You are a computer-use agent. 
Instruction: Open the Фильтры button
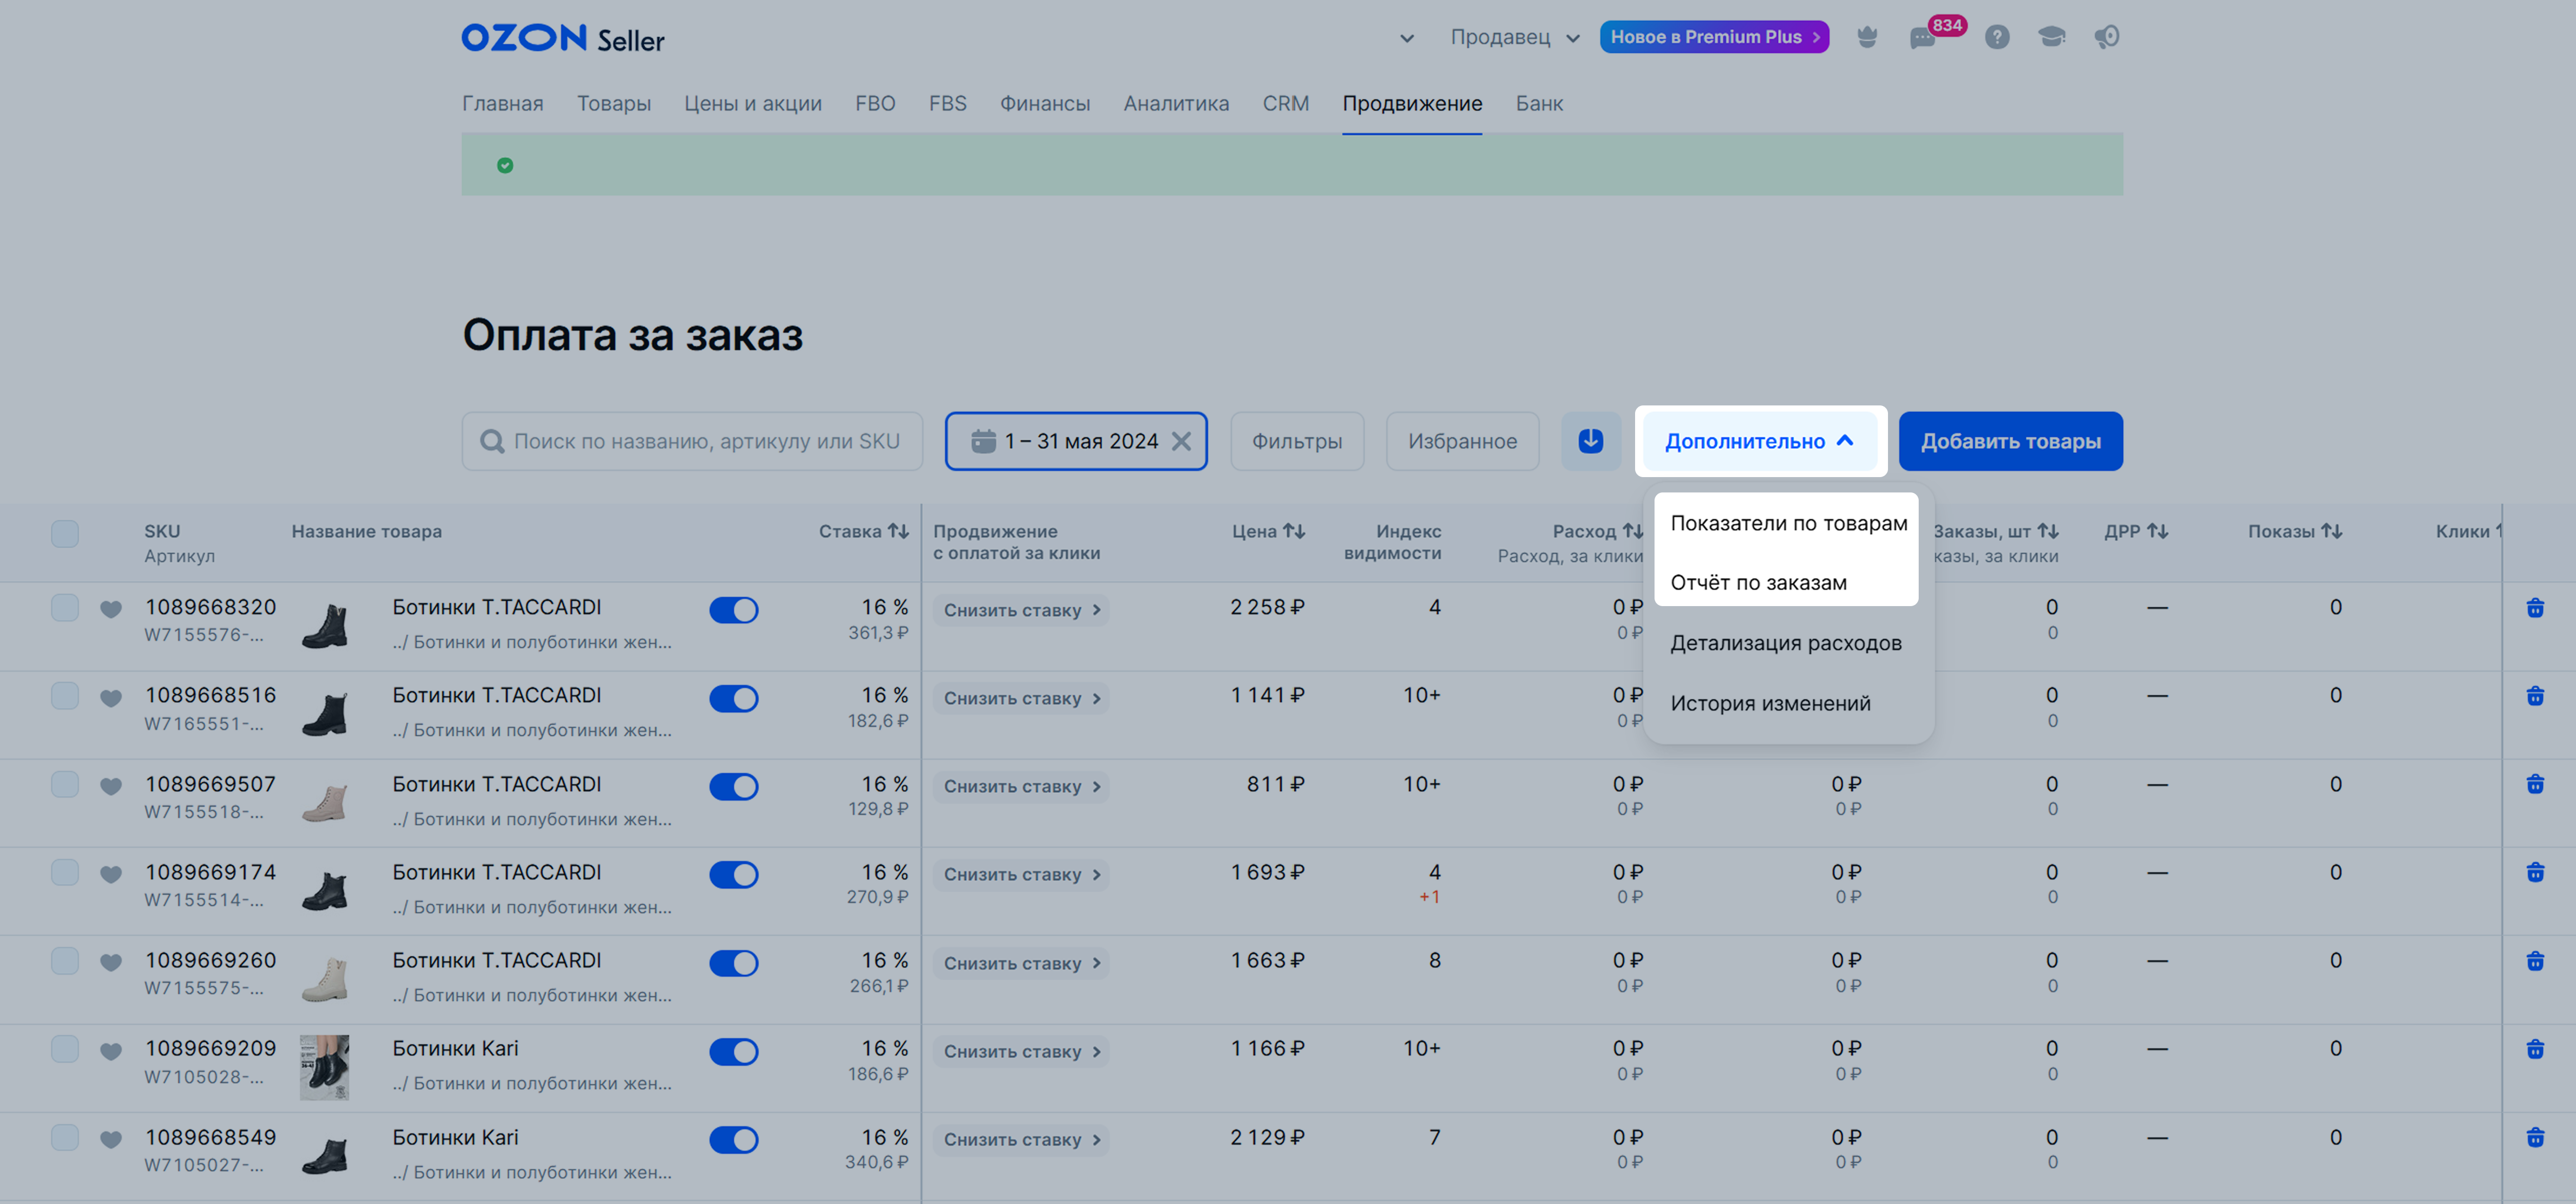(1297, 441)
